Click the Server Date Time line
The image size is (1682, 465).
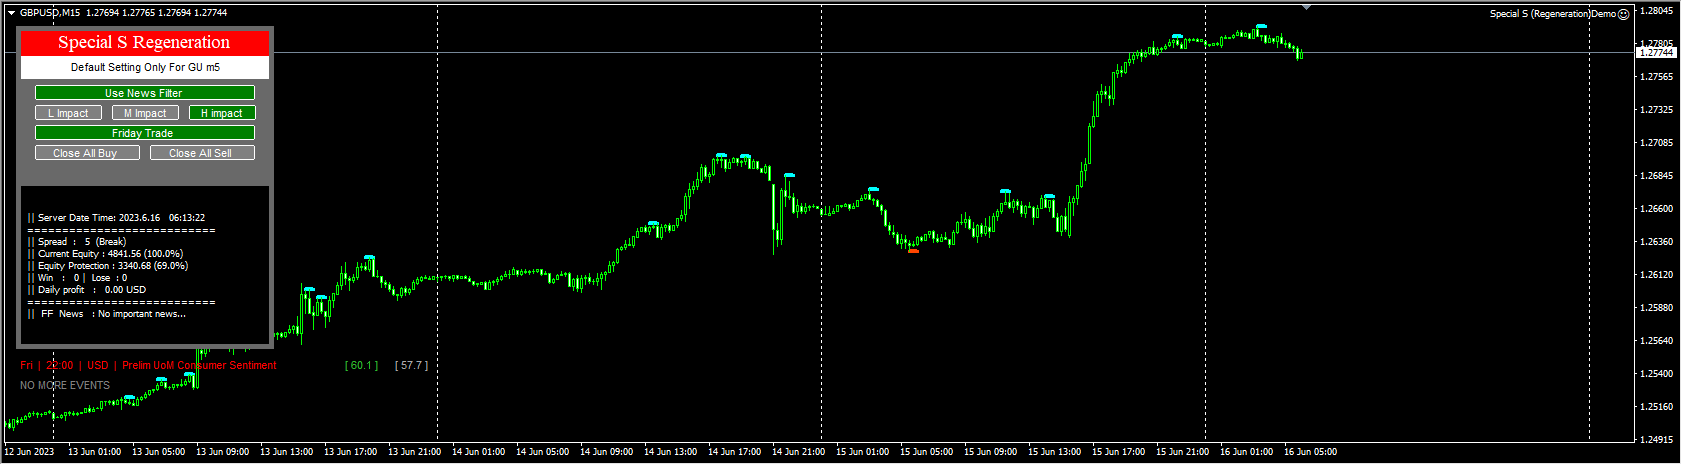point(117,218)
